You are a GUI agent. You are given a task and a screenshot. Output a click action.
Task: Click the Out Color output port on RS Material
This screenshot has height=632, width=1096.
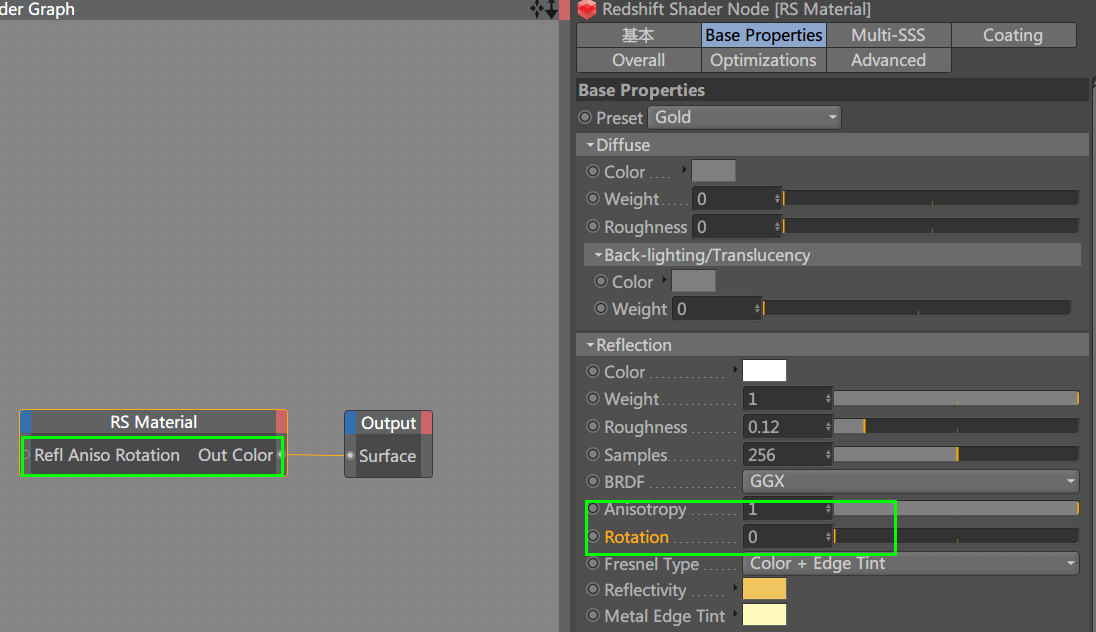click(x=282, y=455)
